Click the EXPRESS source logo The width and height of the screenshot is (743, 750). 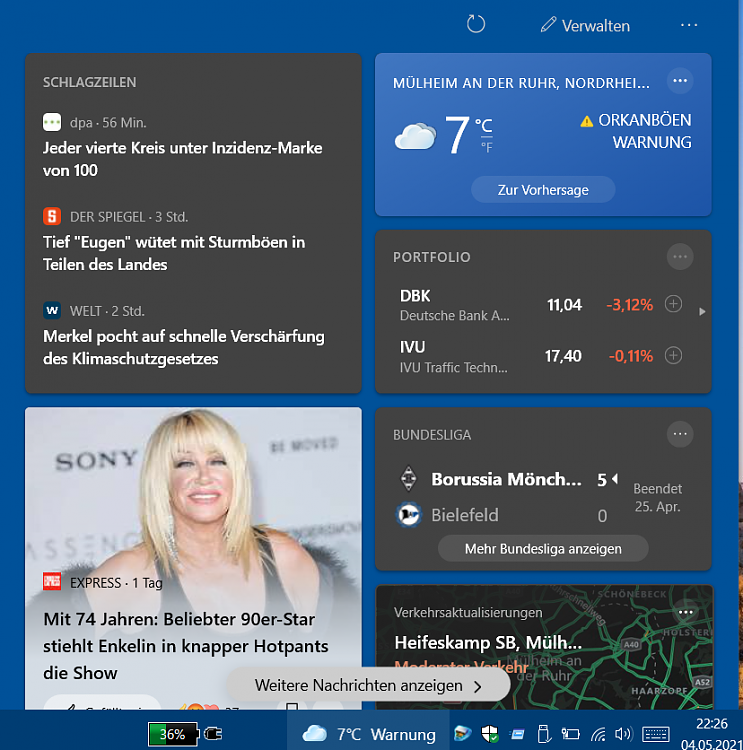(52, 582)
